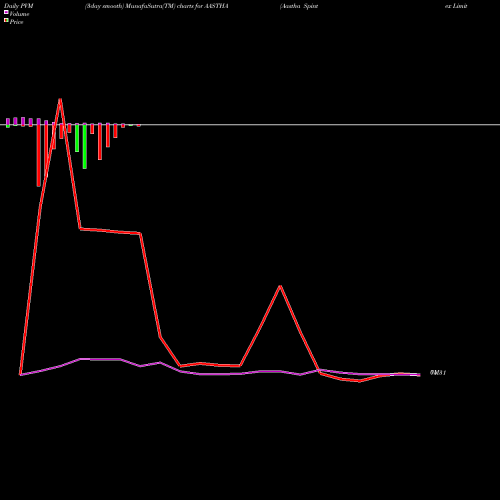Click the 'ex Limit' text at top right
500x500 pixels.
pyautogui.click(x=456, y=6)
